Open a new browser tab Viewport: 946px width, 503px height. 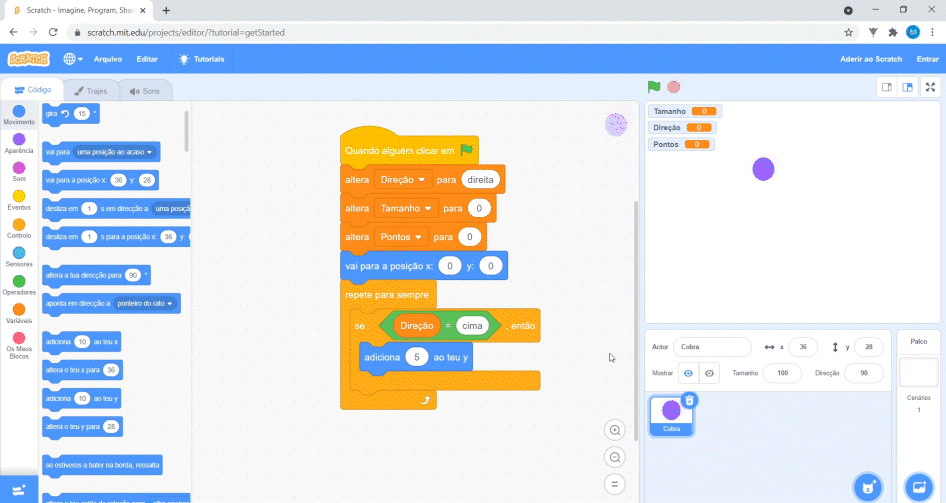166,10
